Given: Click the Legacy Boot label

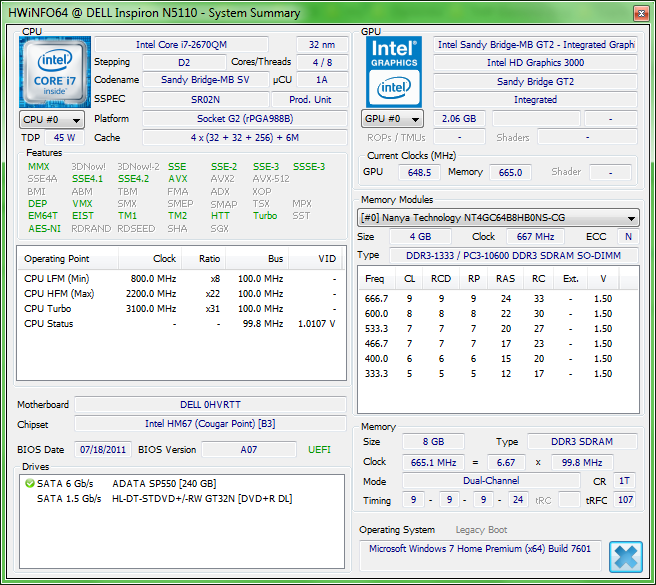Looking at the screenshot, I should tap(481, 530).
